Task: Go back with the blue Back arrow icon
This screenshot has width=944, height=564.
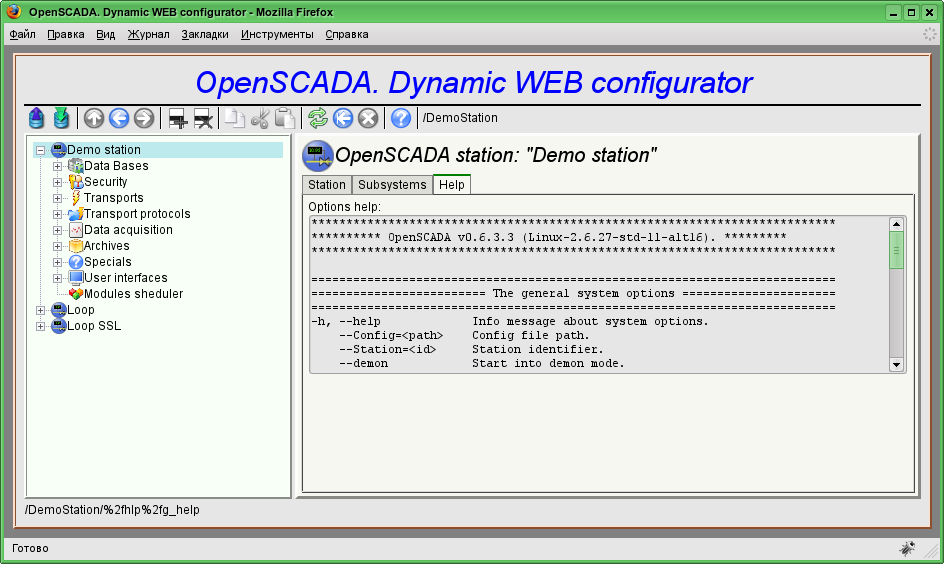Action: pos(119,118)
